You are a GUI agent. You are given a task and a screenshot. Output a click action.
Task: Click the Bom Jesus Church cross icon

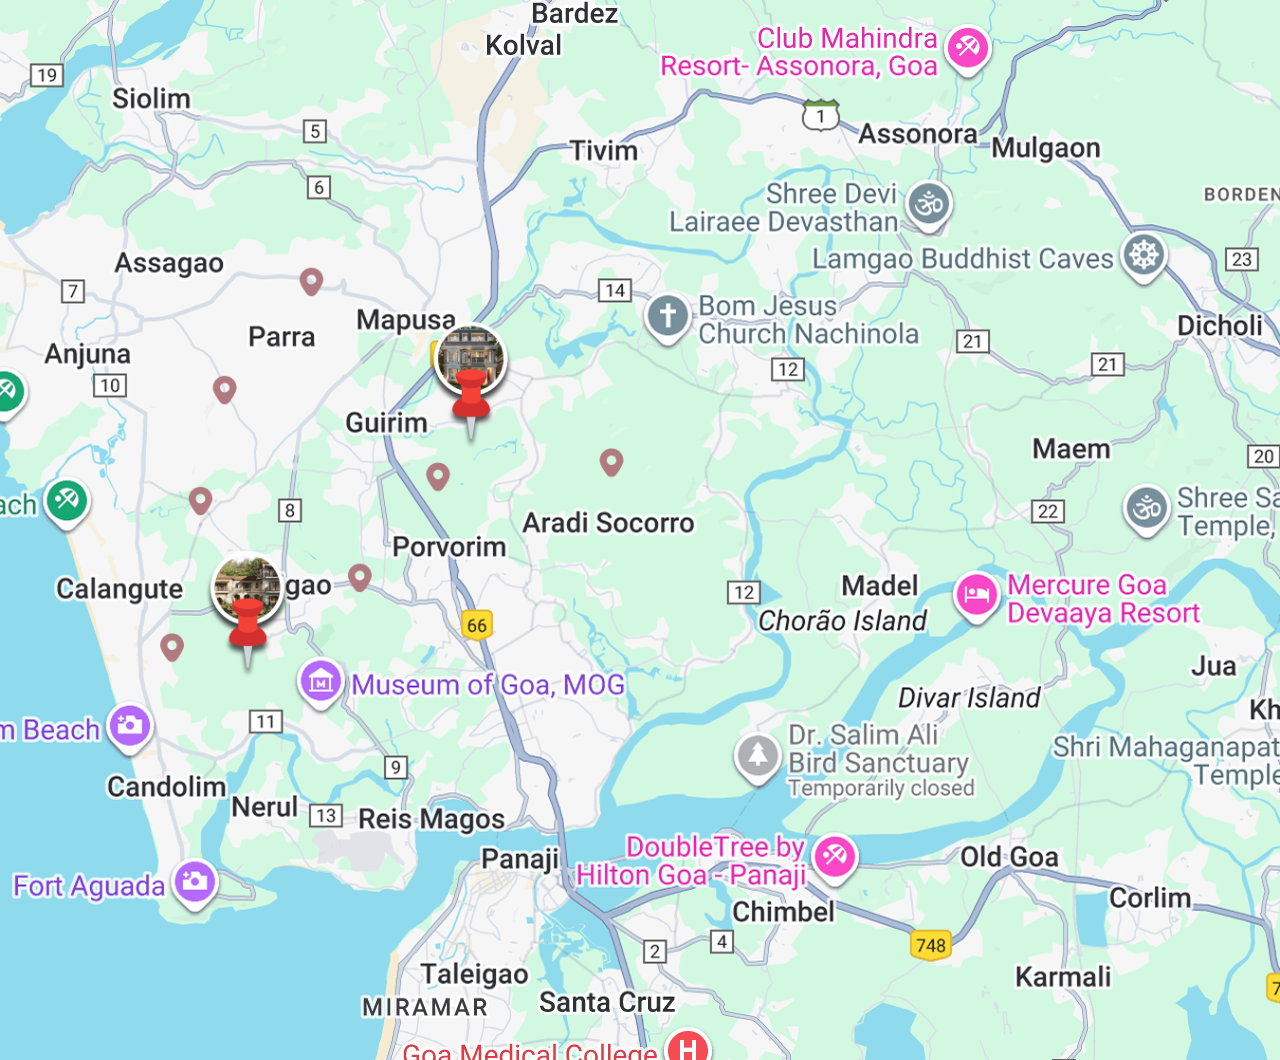click(x=668, y=317)
